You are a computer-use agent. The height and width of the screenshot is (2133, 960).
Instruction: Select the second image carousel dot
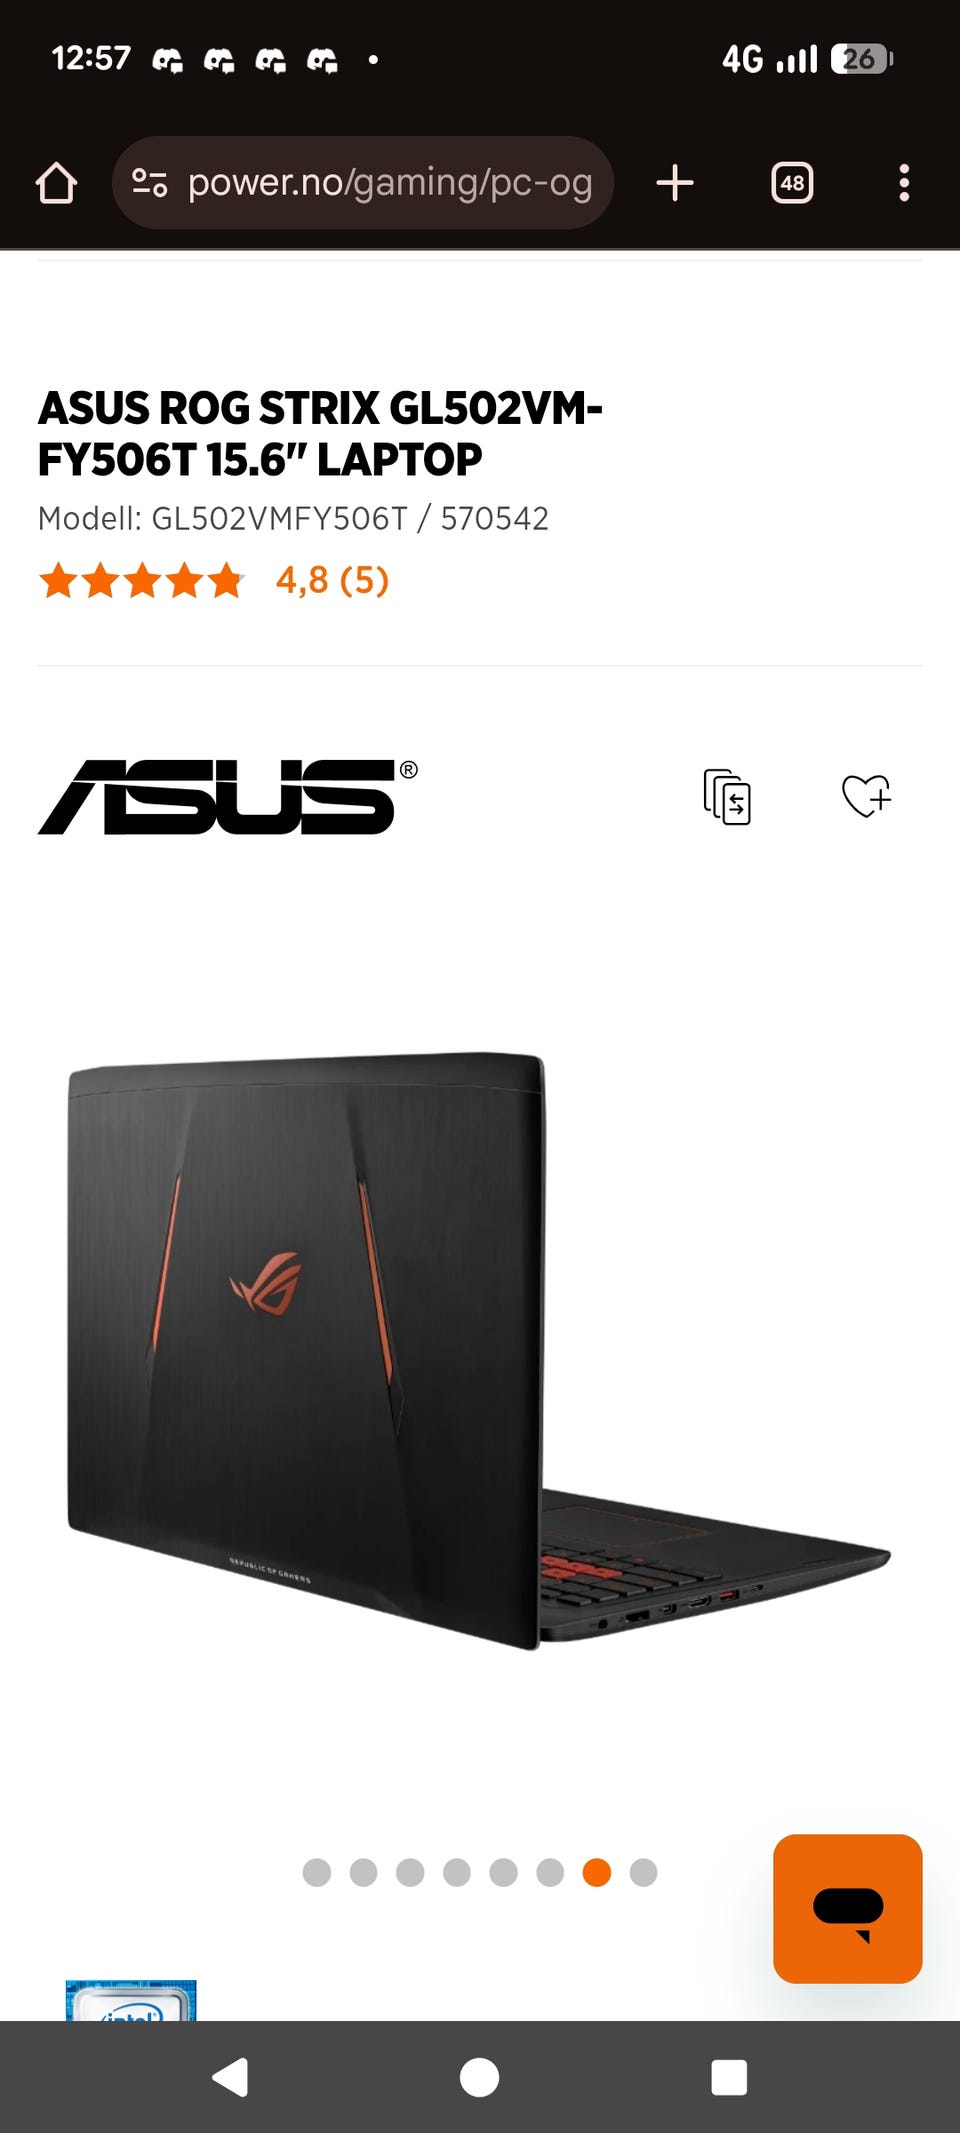[364, 1872]
